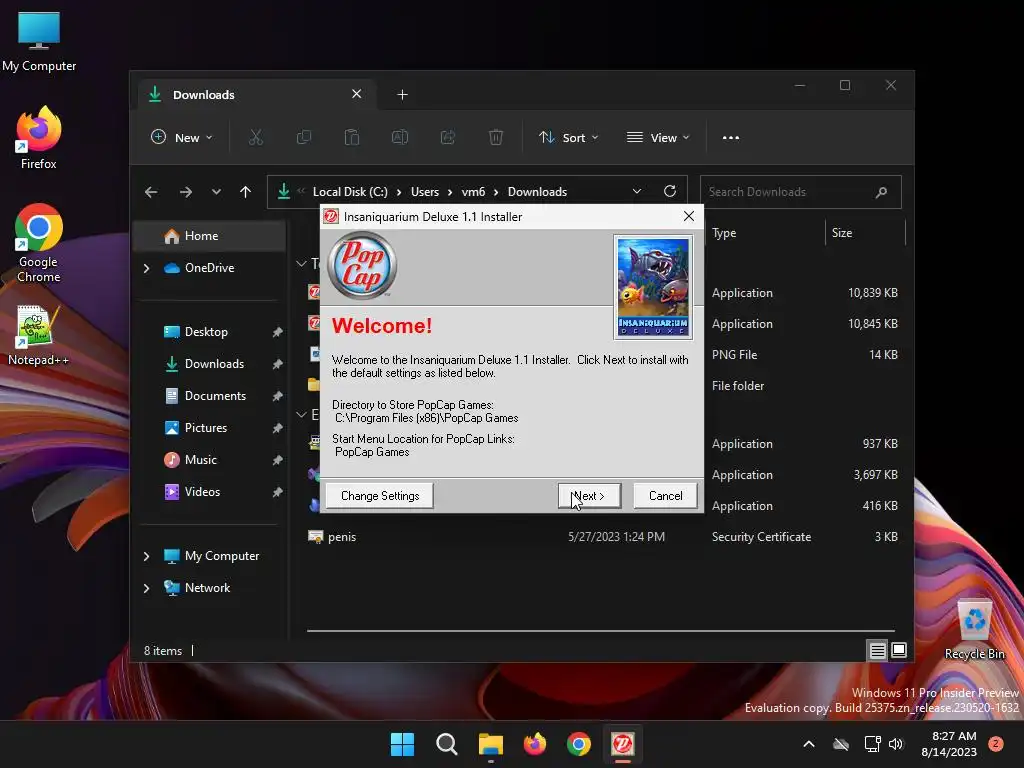Select the Downloads tab in Explorer
The height and width of the screenshot is (768, 1024).
(x=257, y=95)
